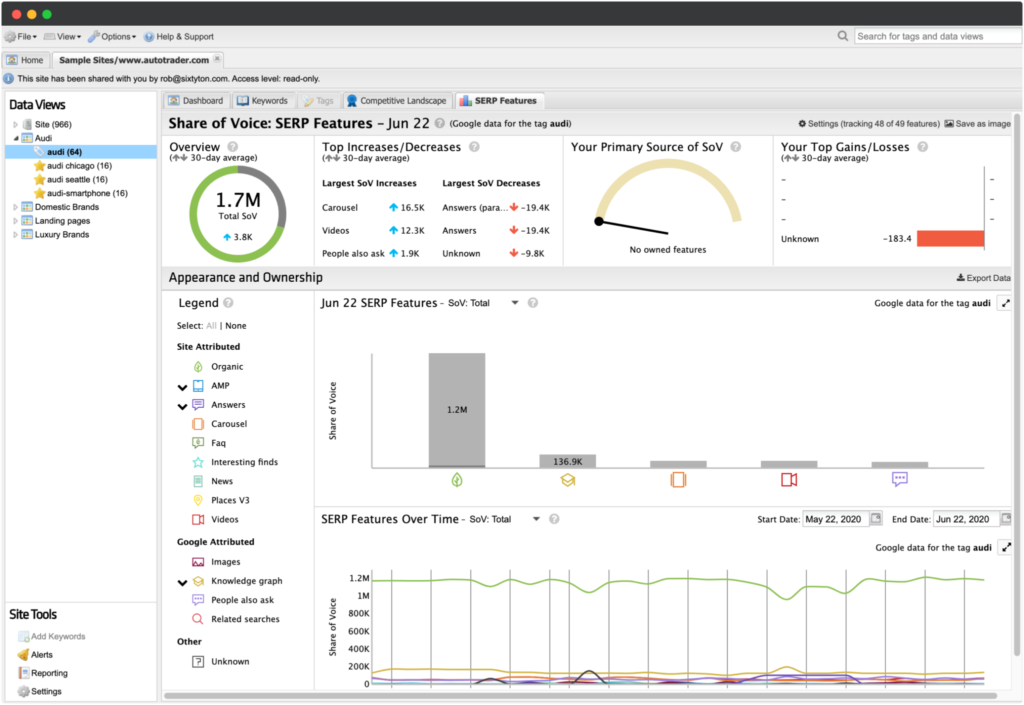This screenshot has width=1024, height=705.
Task: Expand the Luxury Brands tree node
Action: click(x=16, y=234)
